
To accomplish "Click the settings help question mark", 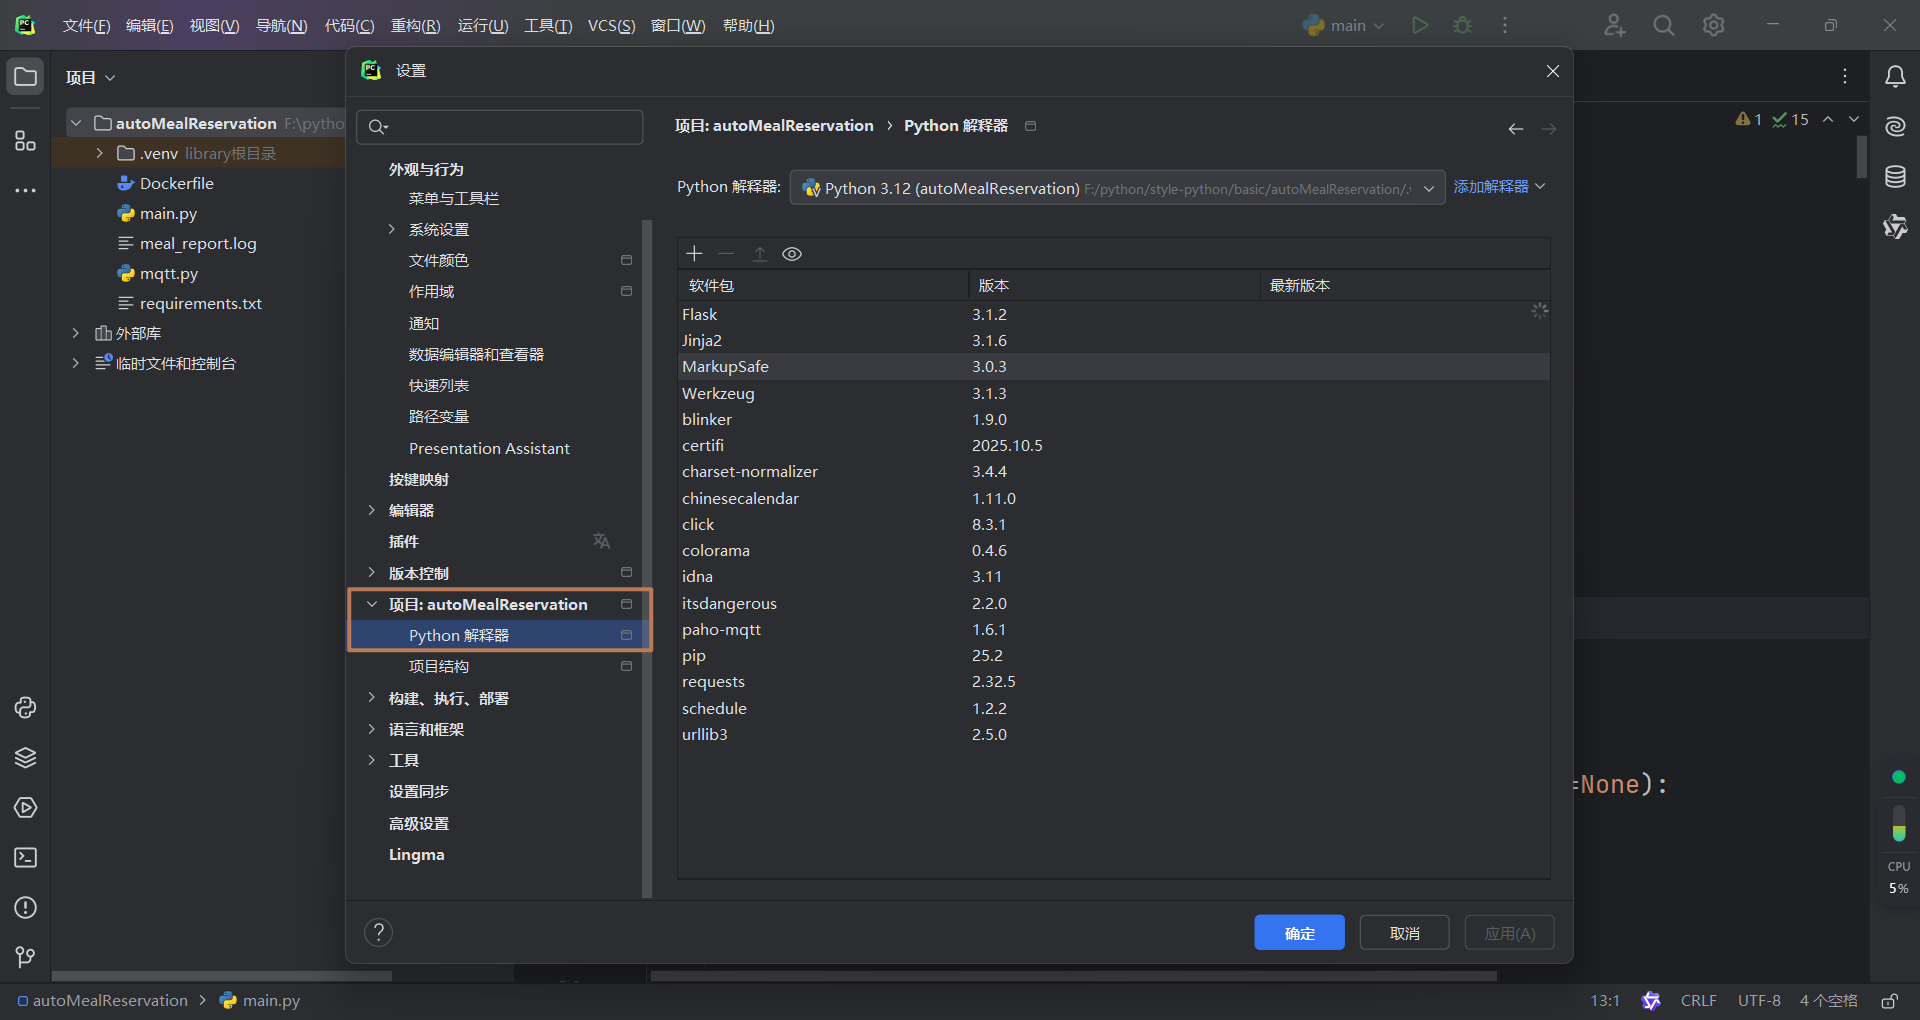I will click(378, 933).
